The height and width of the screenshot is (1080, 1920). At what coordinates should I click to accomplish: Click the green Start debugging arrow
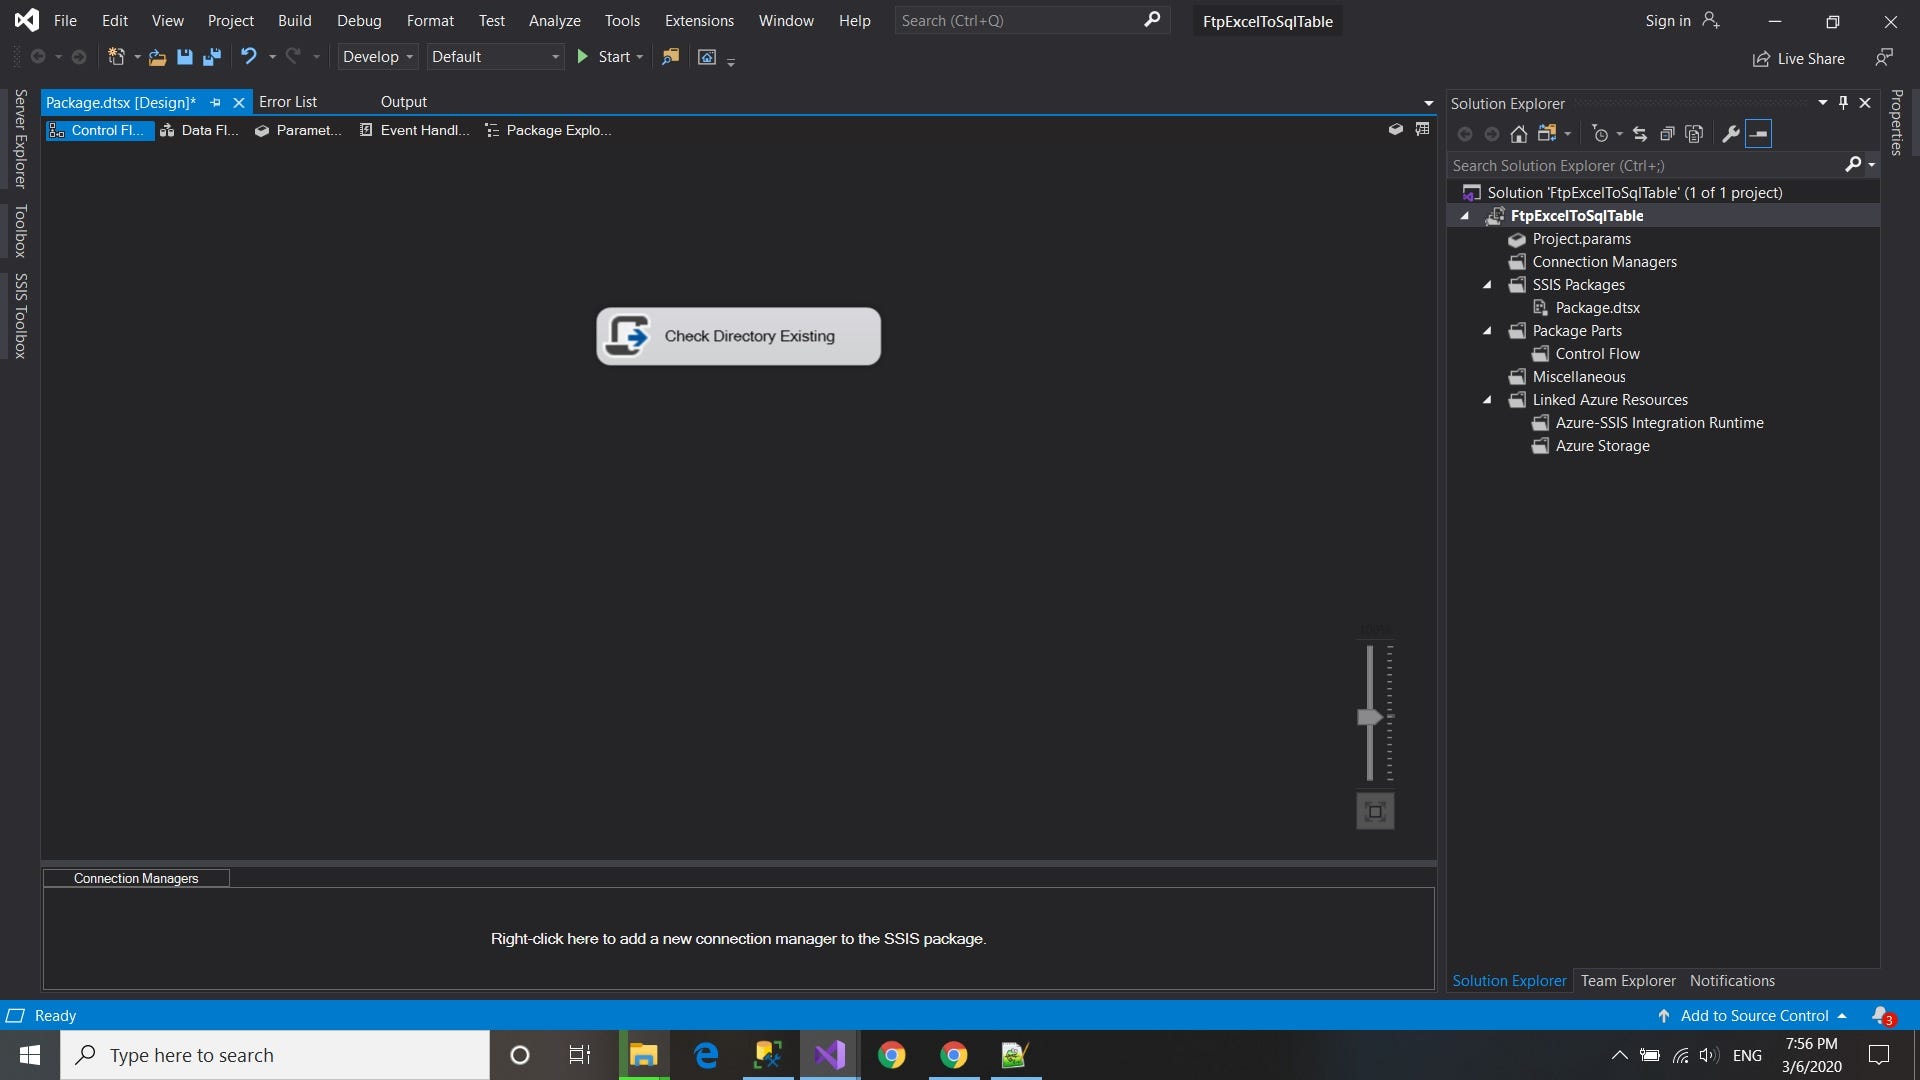click(x=583, y=57)
